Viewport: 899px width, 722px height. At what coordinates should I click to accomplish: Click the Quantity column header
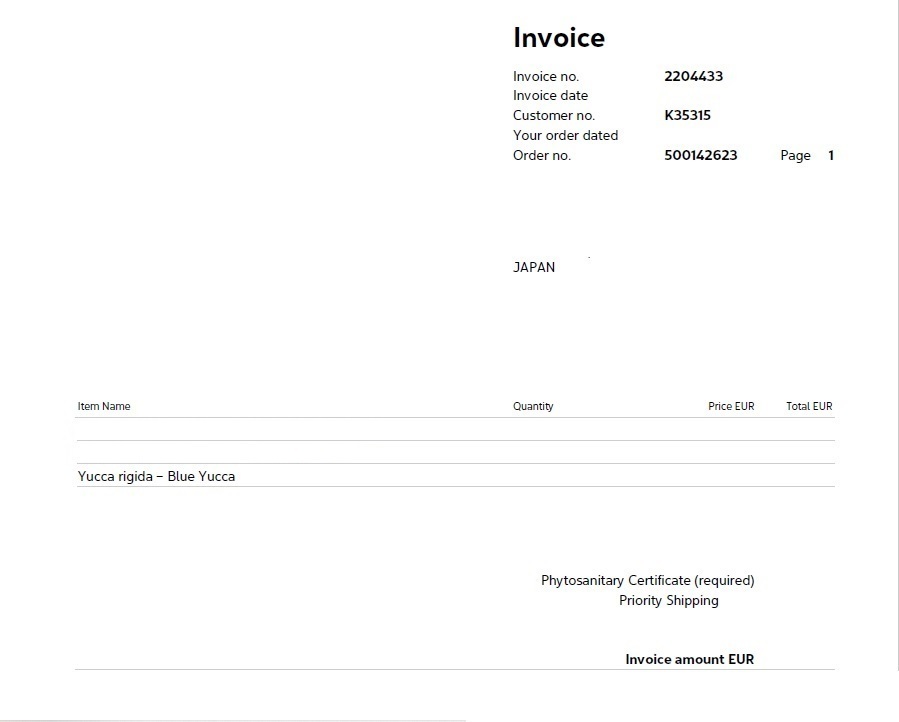click(533, 406)
